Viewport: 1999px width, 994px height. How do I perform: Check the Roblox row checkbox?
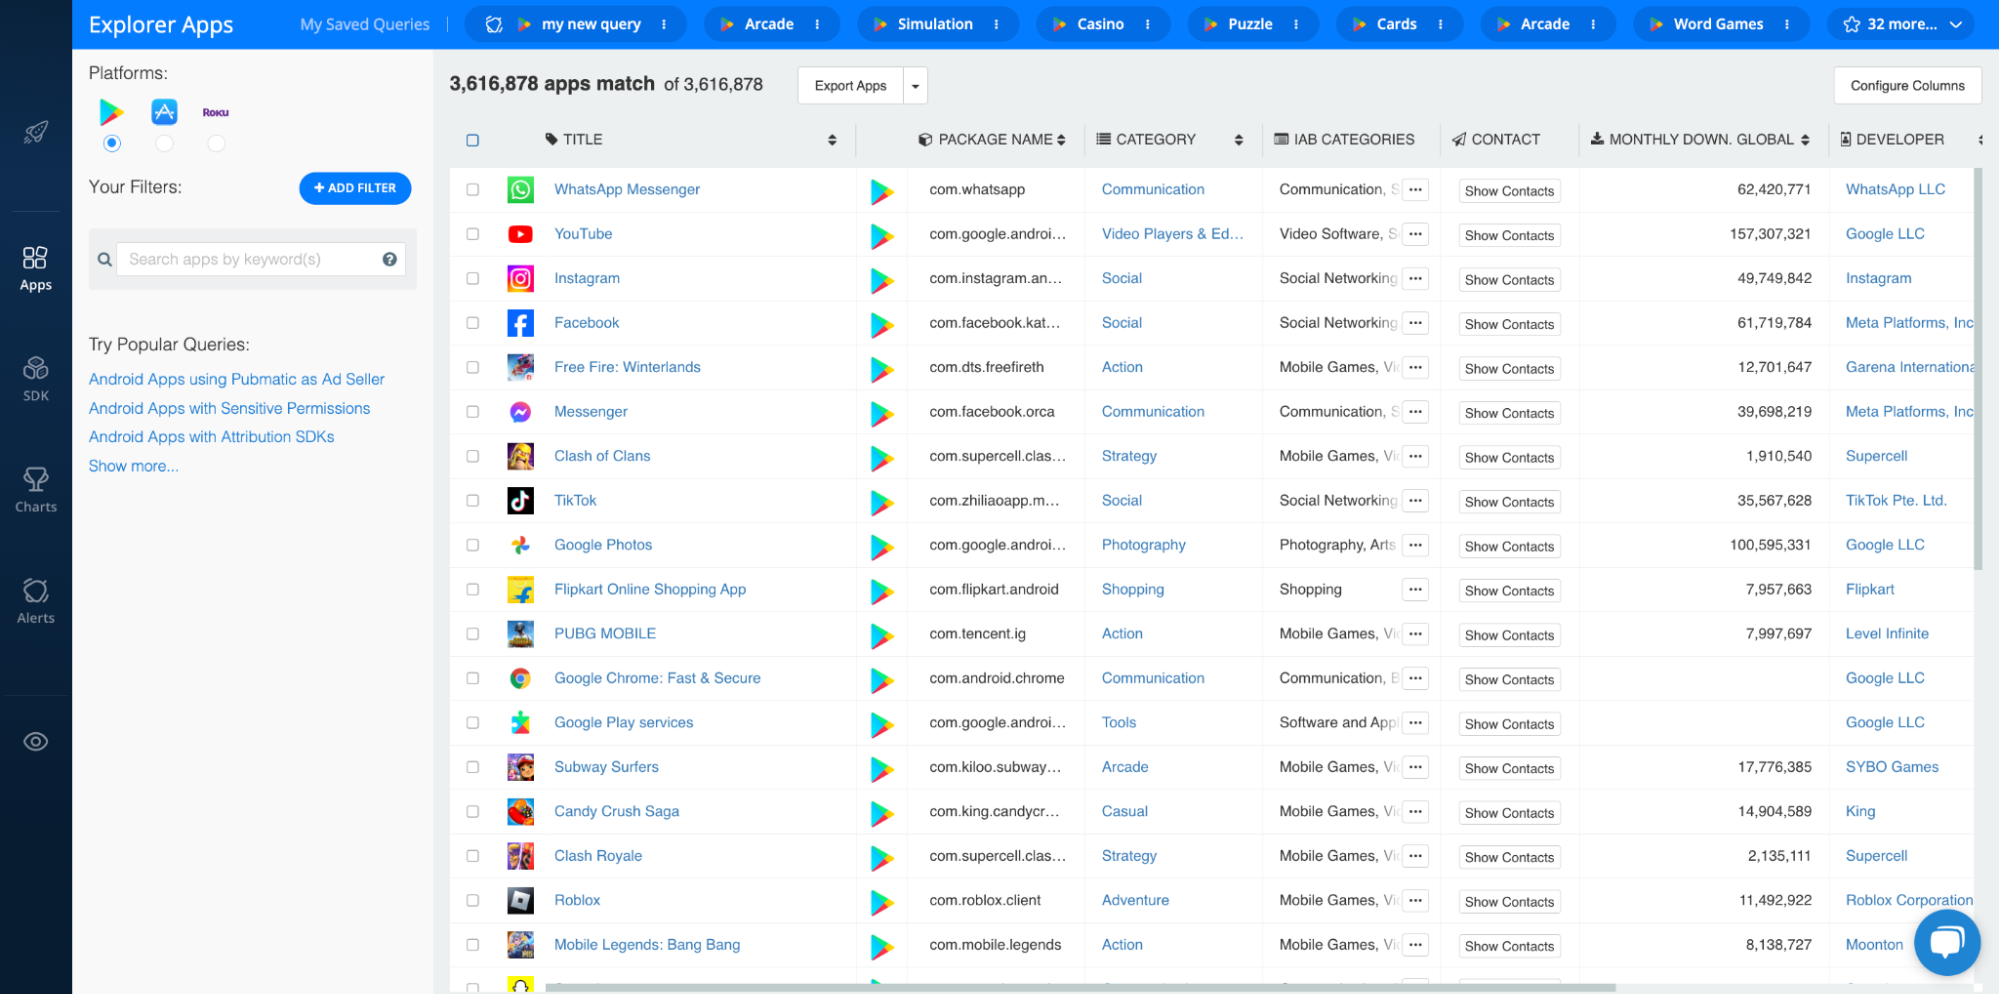point(473,901)
